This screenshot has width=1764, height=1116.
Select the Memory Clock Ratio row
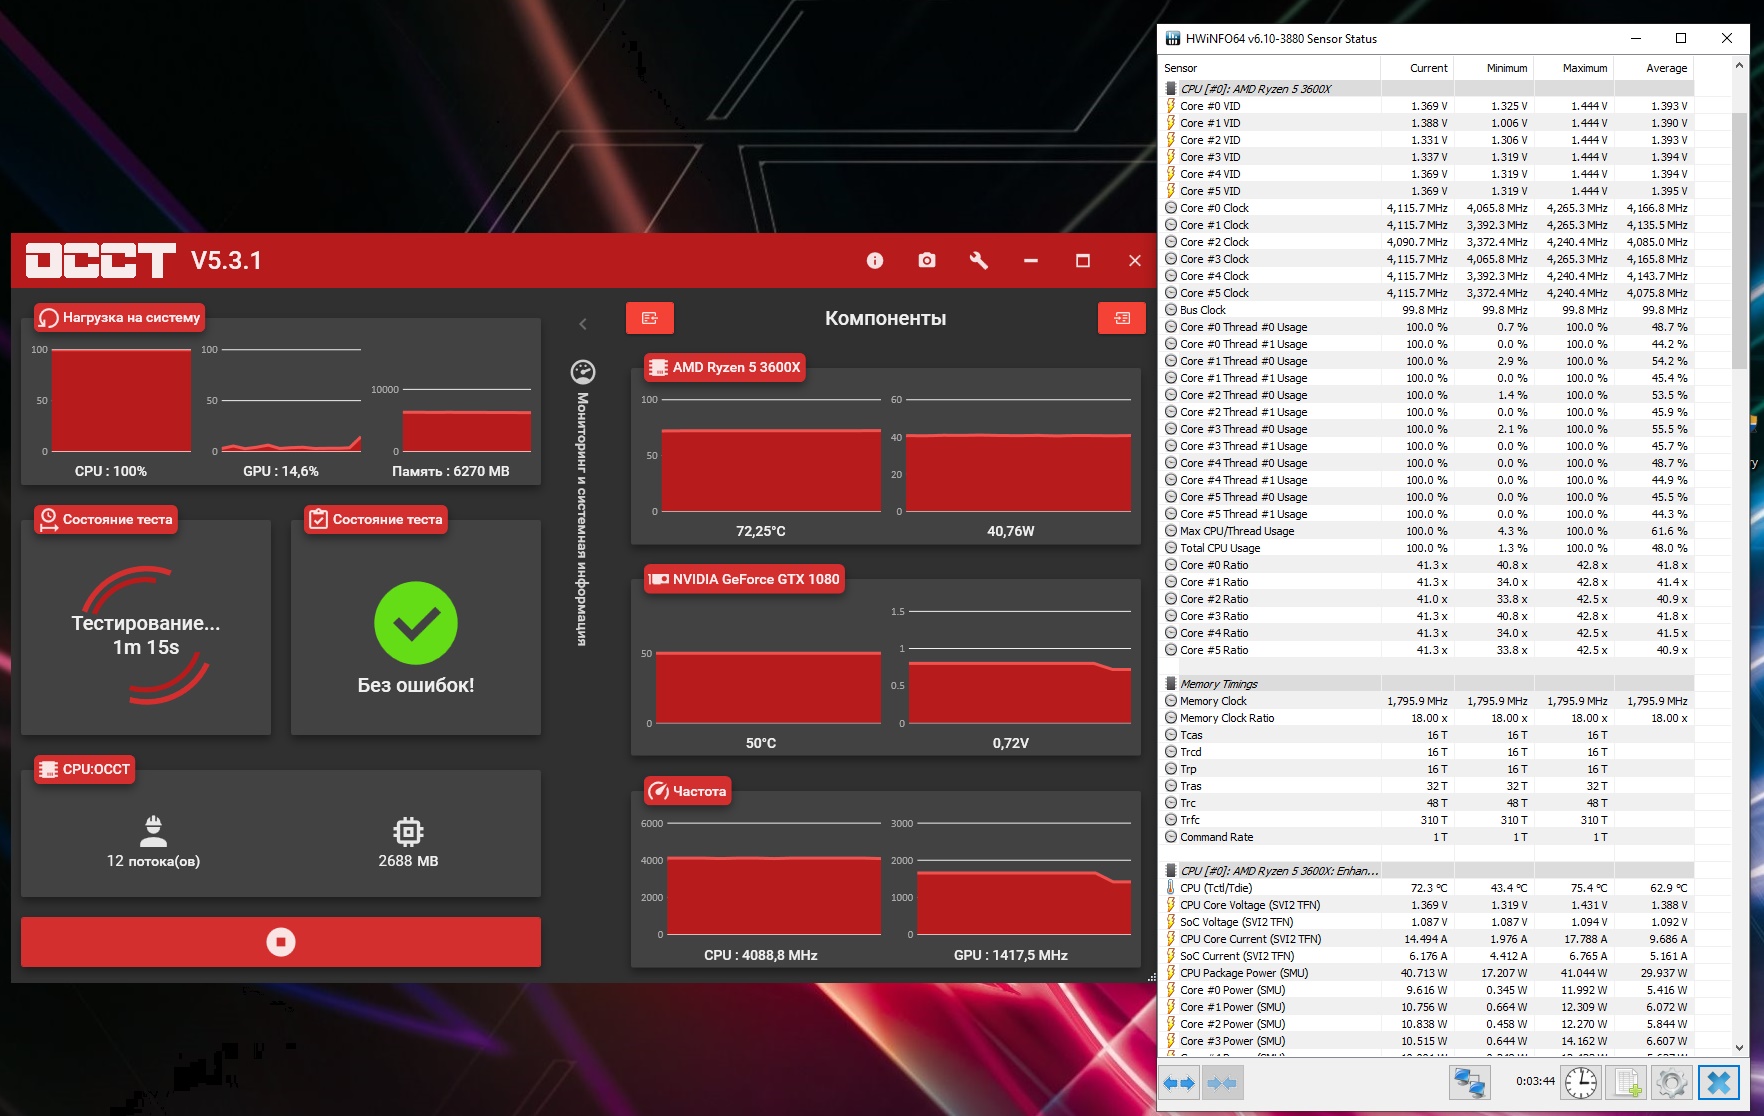point(1427,718)
